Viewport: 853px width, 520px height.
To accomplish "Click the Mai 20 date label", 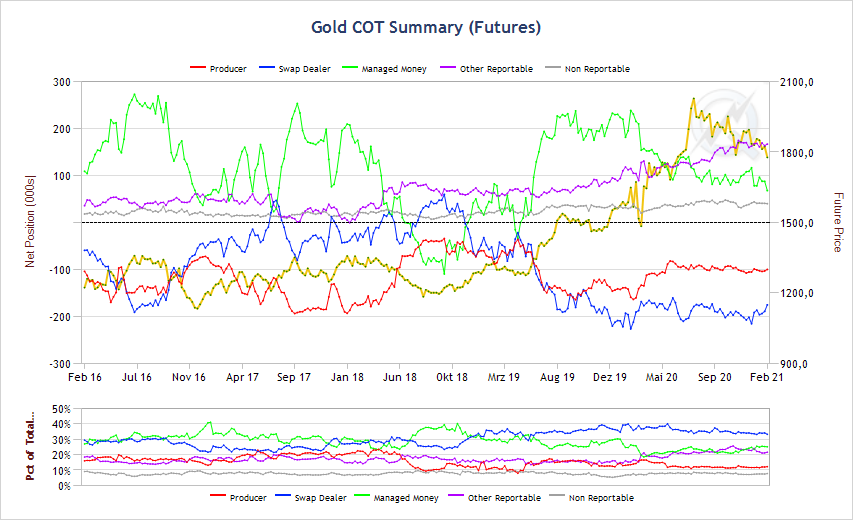I will point(662,377).
